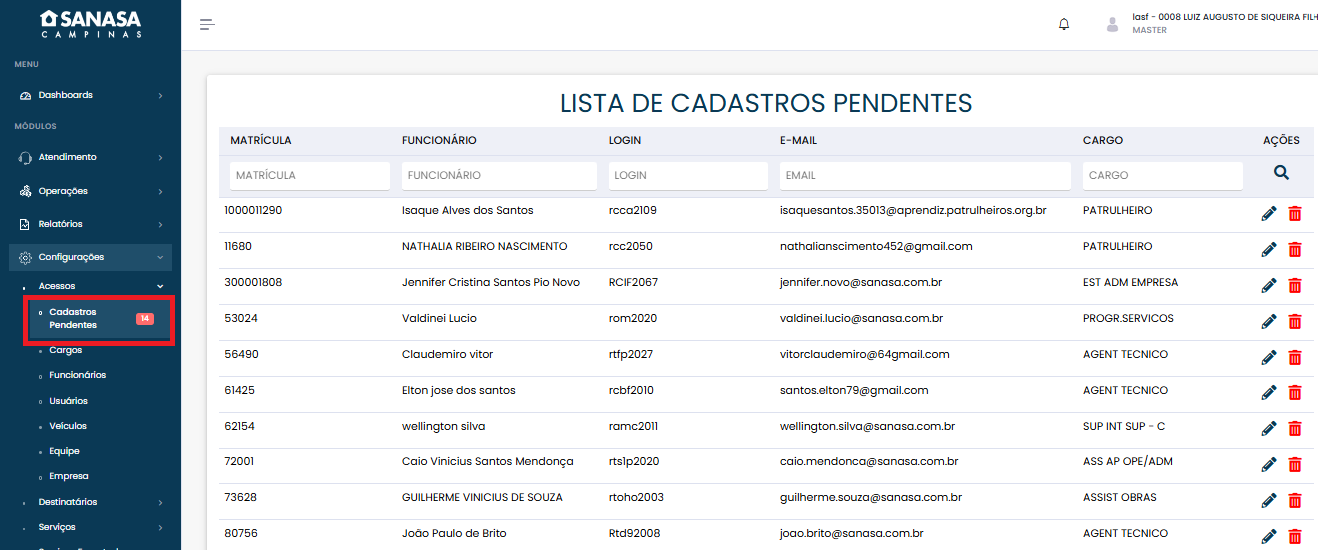Delete Claudemiro vitor with trash icon
The height and width of the screenshot is (550, 1318).
pos(1295,357)
